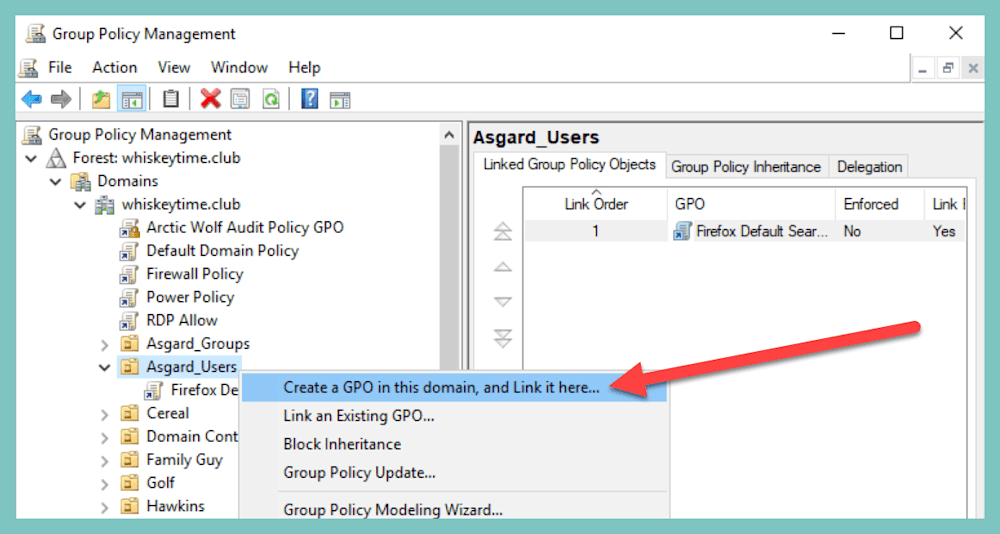Sort by the GPO column header
The width and height of the screenshot is (1000, 534).
(751, 204)
